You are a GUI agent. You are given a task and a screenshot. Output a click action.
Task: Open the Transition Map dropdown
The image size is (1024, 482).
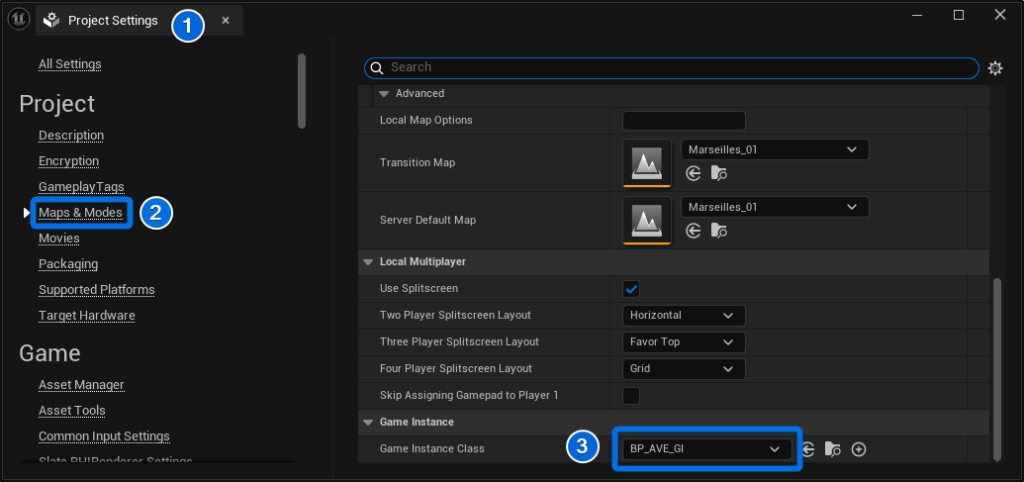[x=774, y=150]
